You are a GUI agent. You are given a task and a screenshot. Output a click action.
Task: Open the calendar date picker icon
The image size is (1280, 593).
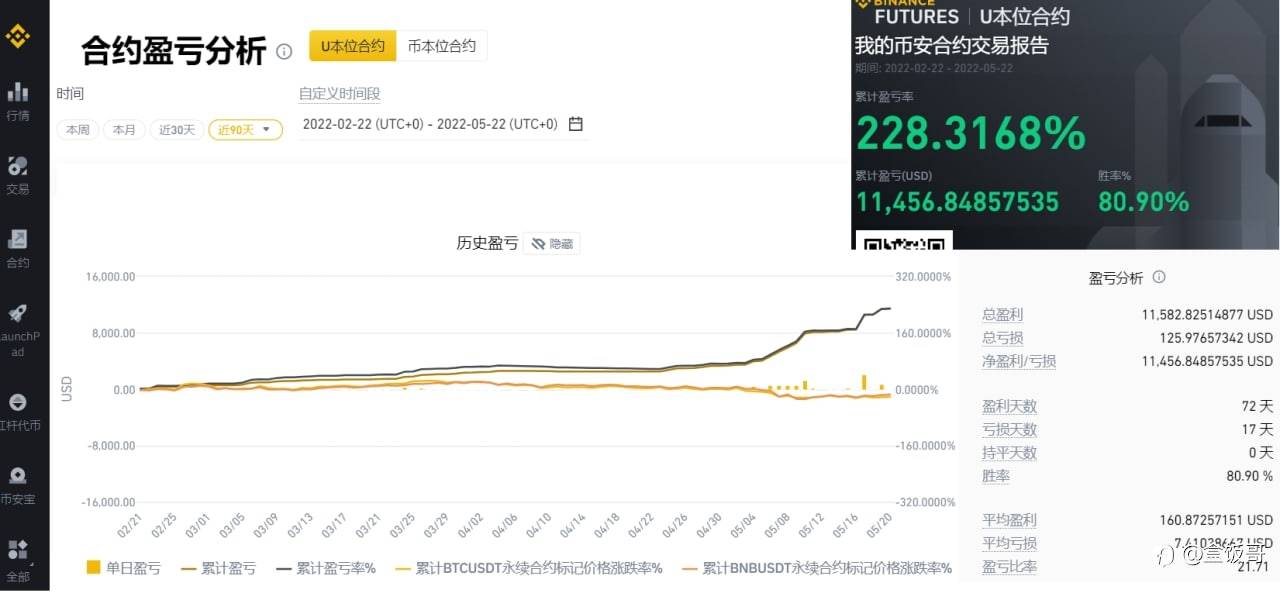575,124
